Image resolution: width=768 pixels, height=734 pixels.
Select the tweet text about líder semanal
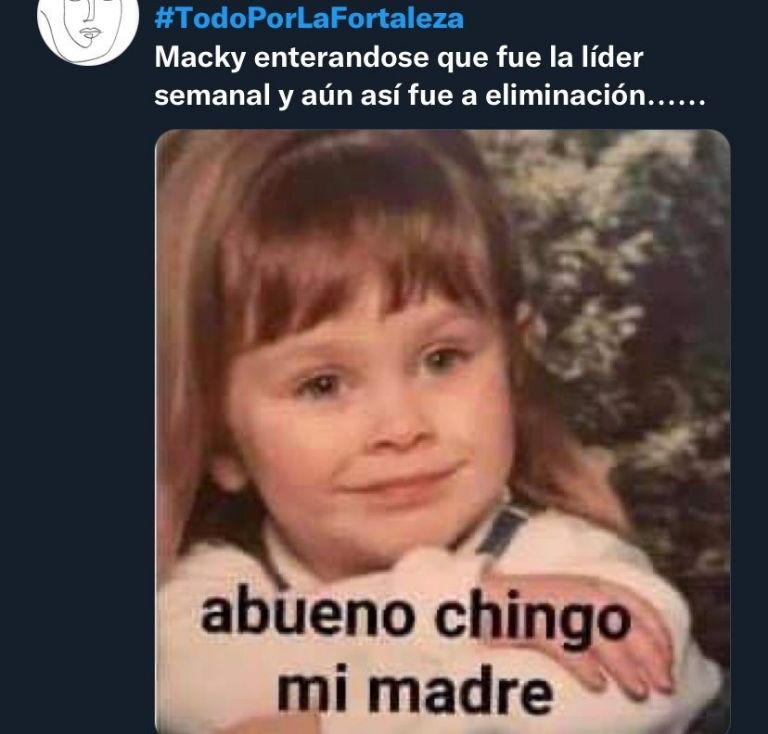pyautogui.click(x=430, y=76)
